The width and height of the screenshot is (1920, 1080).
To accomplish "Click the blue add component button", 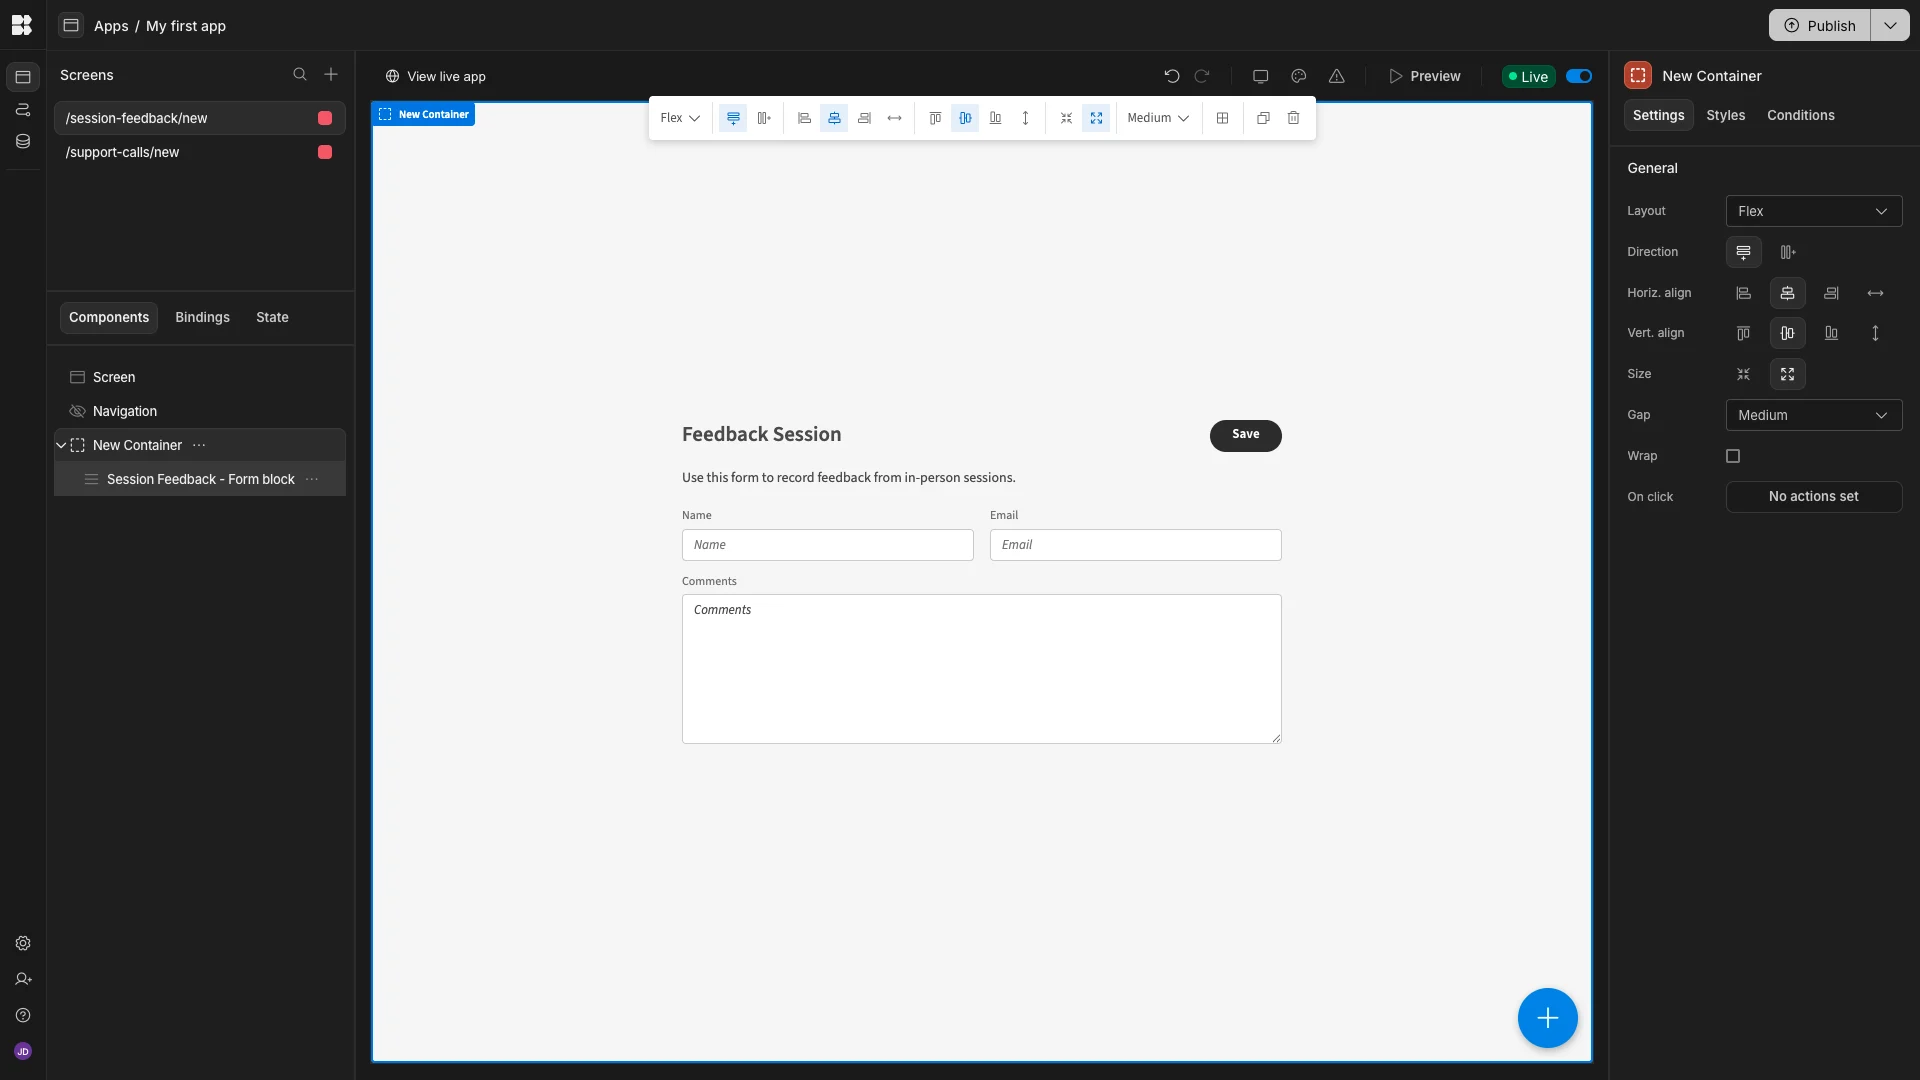I will coord(1547,1018).
